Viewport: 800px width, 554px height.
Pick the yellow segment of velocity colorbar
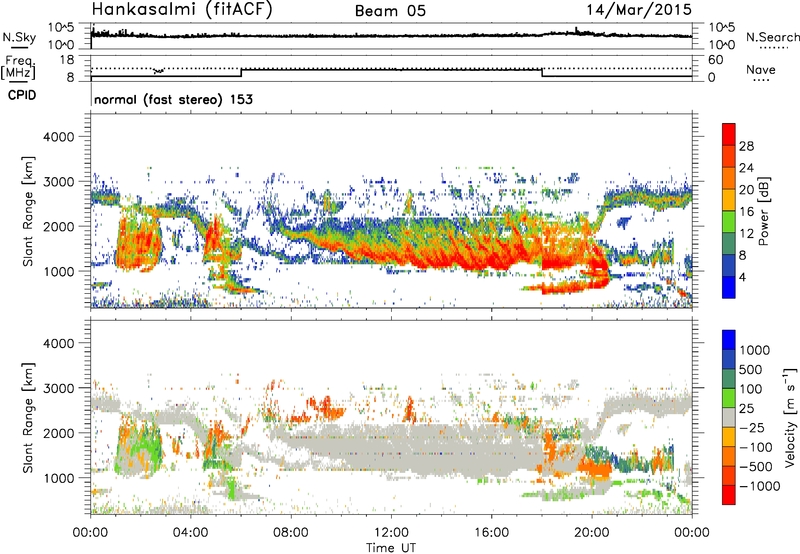729,437
